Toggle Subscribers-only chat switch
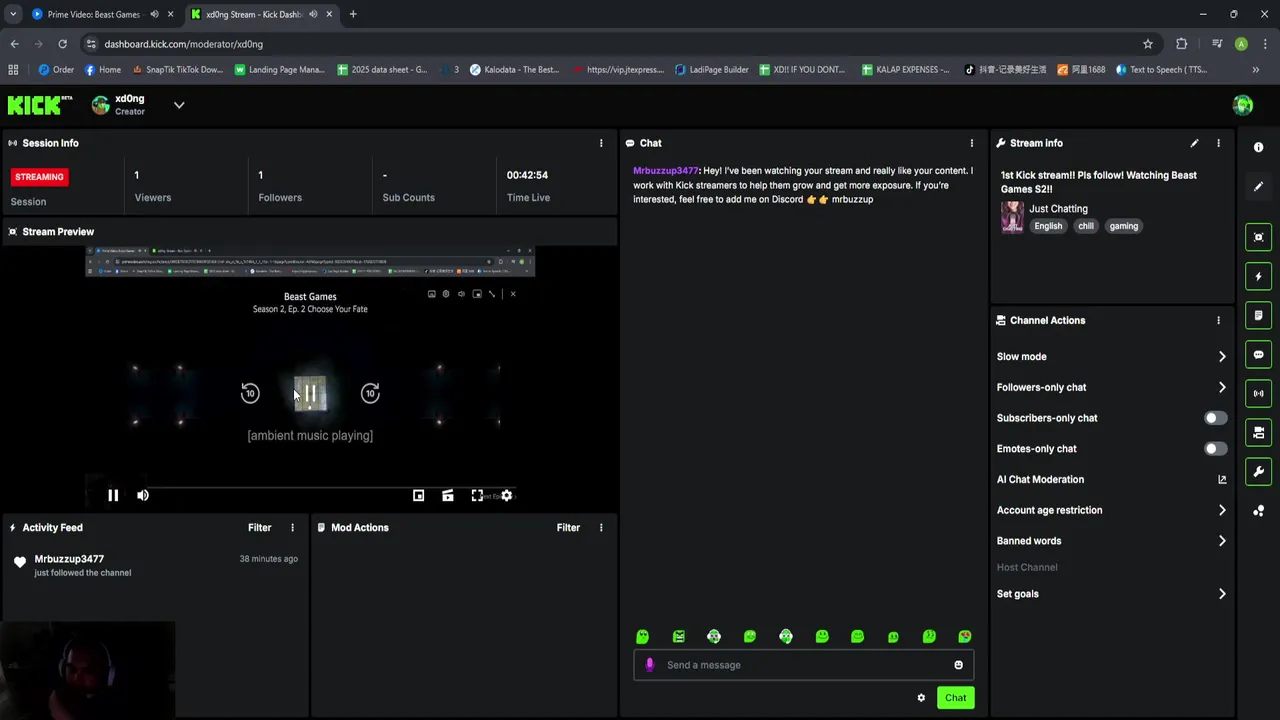The height and width of the screenshot is (720, 1280). 1215,418
